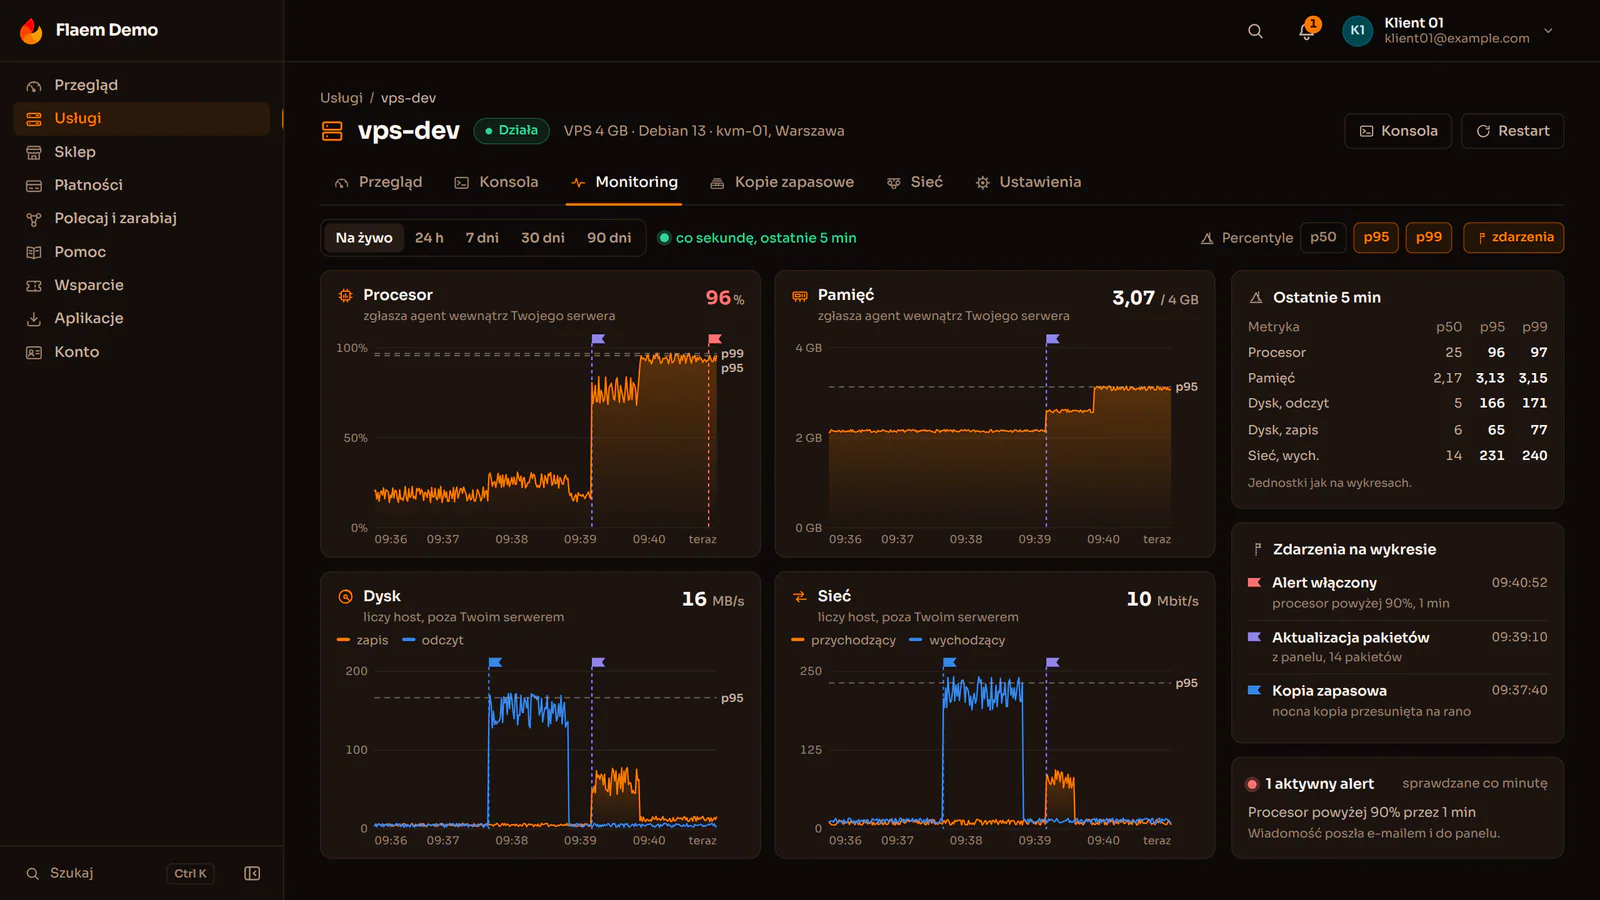Click the Szukaj search field in the sidebar

pos(119,873)
